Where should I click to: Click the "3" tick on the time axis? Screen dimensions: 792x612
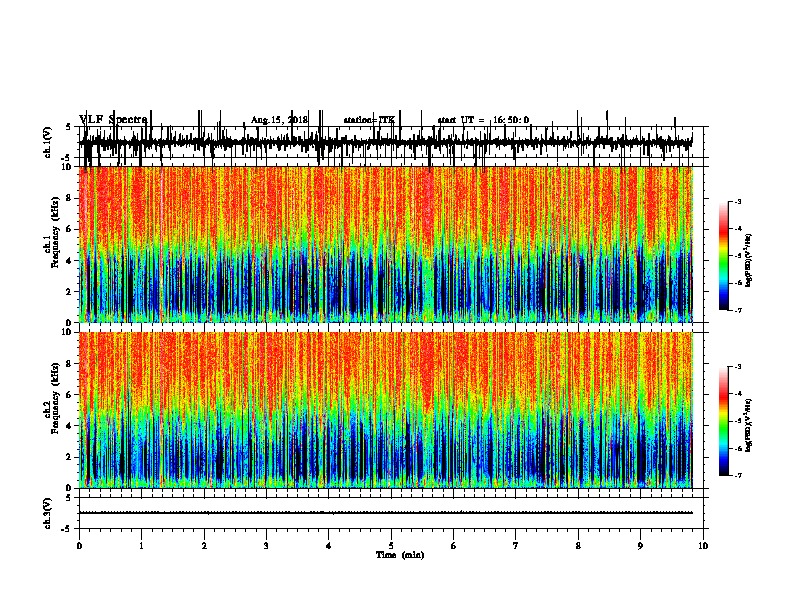click(266, 546)
